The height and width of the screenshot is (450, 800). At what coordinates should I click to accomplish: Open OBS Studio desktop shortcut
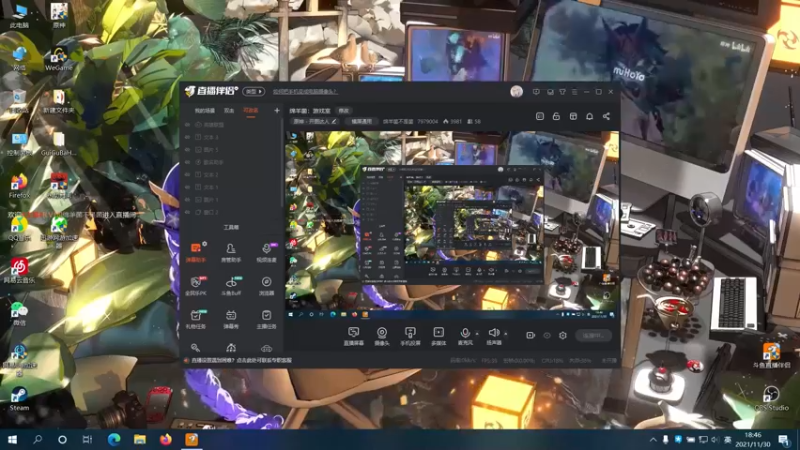point(771,398)
